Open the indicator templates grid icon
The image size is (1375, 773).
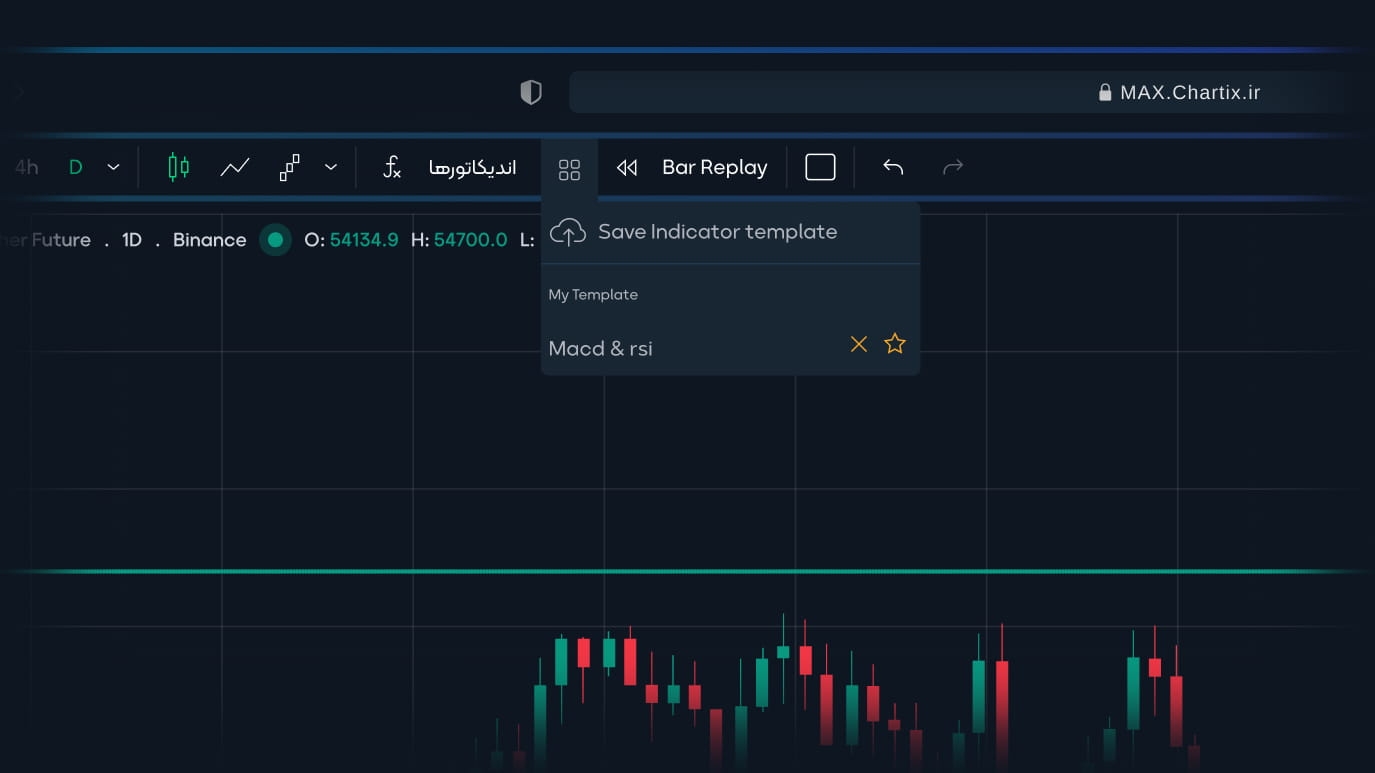coord(569,170)
